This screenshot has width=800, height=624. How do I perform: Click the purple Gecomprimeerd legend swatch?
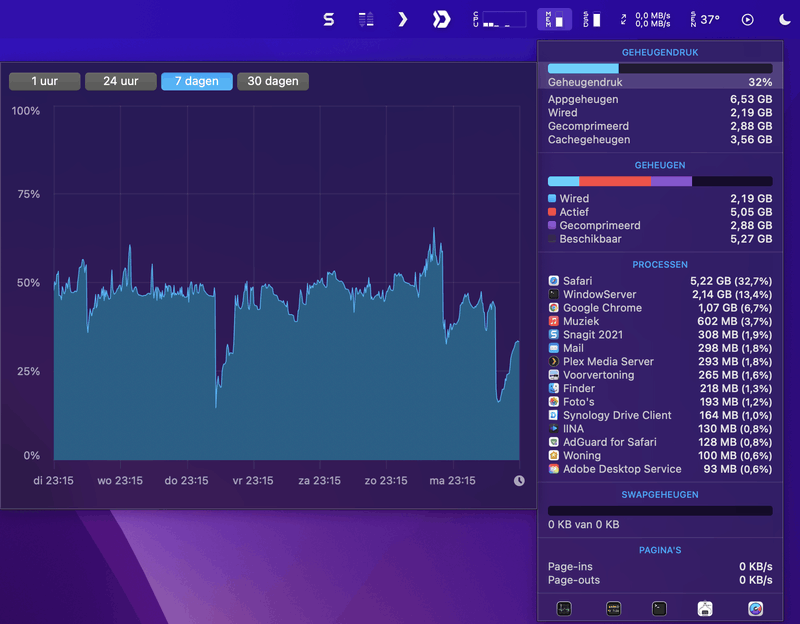coord(552,225)
